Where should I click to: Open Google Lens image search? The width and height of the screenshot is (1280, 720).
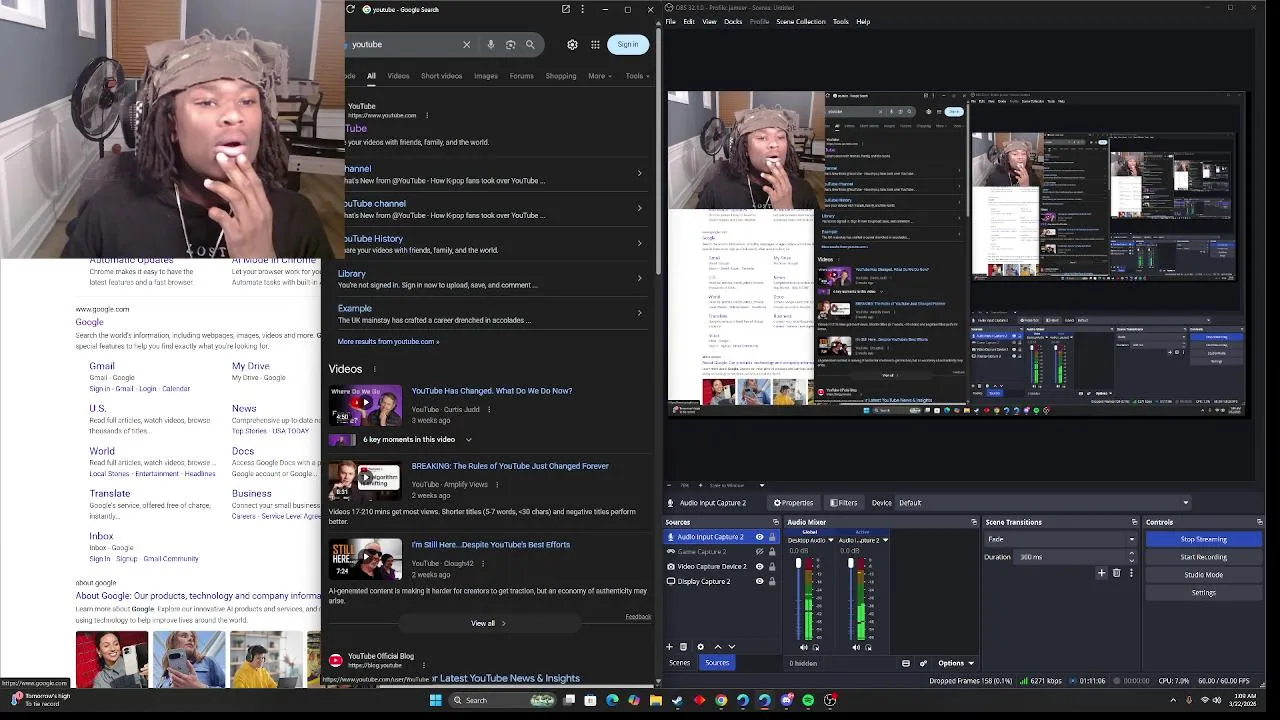click(510, 44)
